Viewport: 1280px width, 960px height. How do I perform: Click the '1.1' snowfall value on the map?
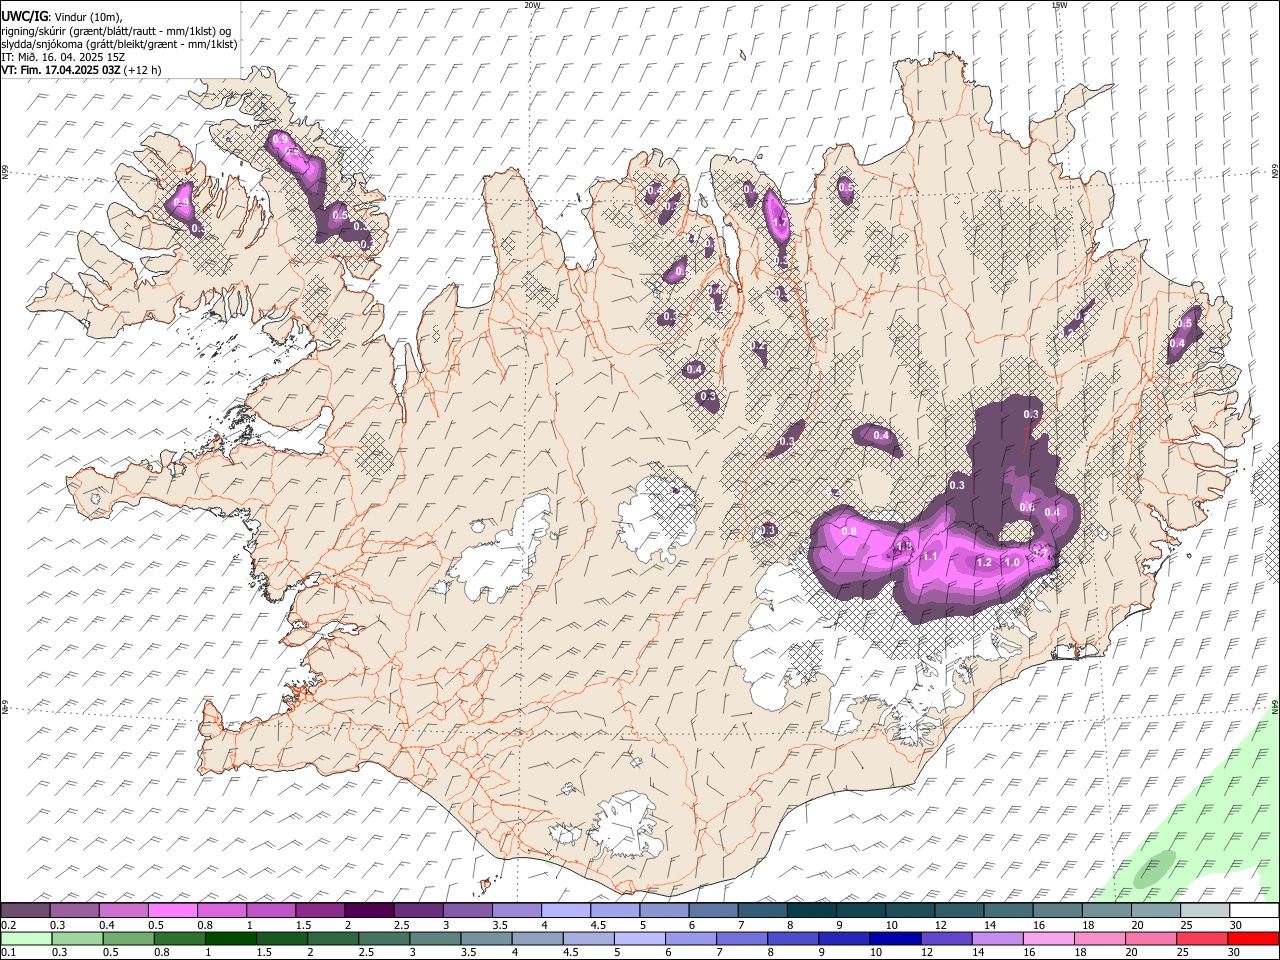(929, 557)
